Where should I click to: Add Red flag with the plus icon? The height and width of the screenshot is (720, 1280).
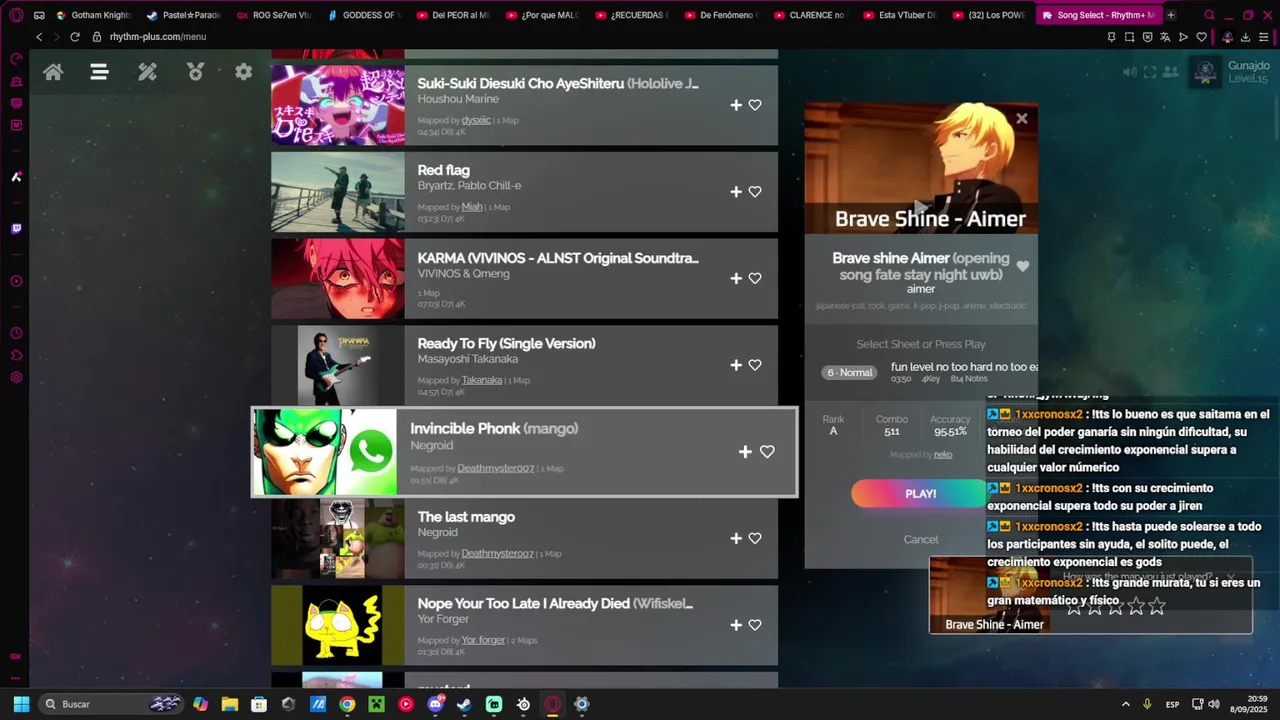click(736, 192)
